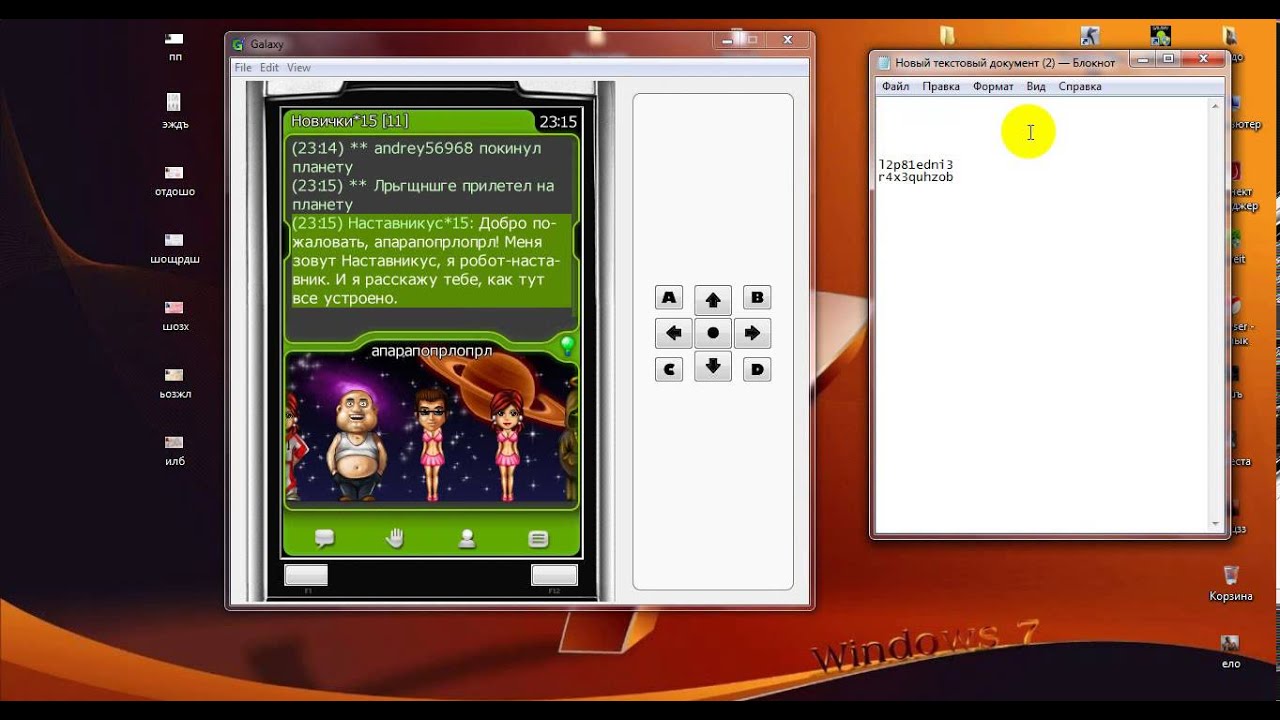Open Формат menu in Notepad
The height and width of the screenshot is (720, 1280).
tap(993, 87)
